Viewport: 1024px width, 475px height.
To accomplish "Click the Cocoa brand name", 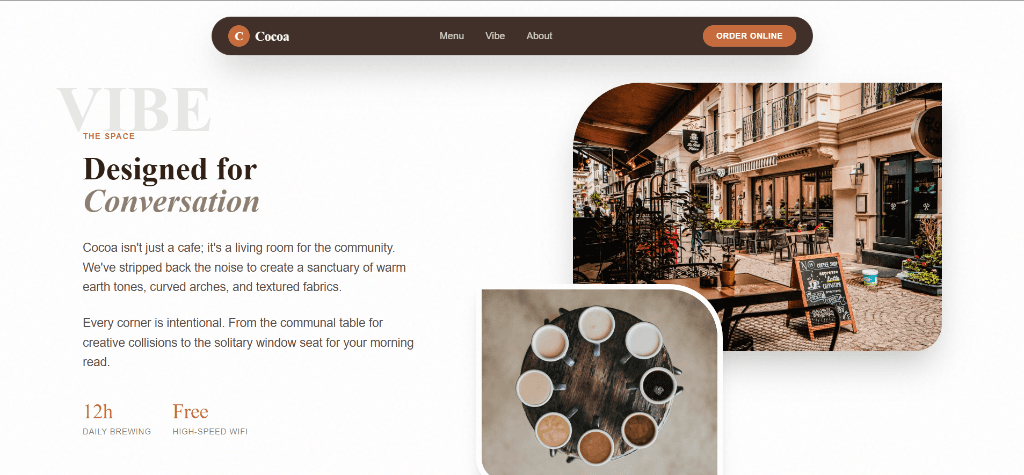I will 272,37.
